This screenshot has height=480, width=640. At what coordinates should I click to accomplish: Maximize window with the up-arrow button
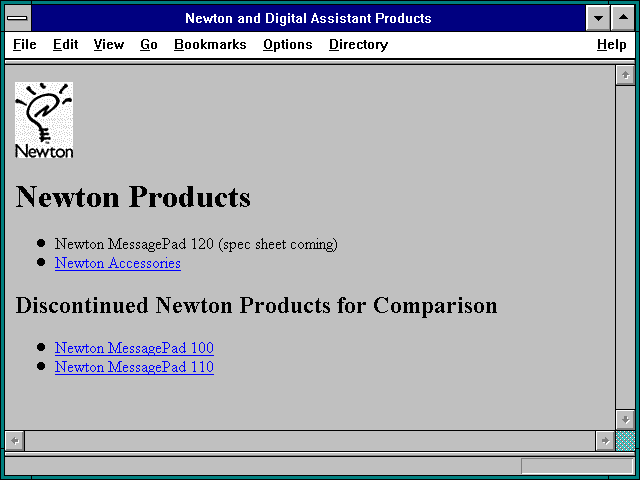(623, 18)
